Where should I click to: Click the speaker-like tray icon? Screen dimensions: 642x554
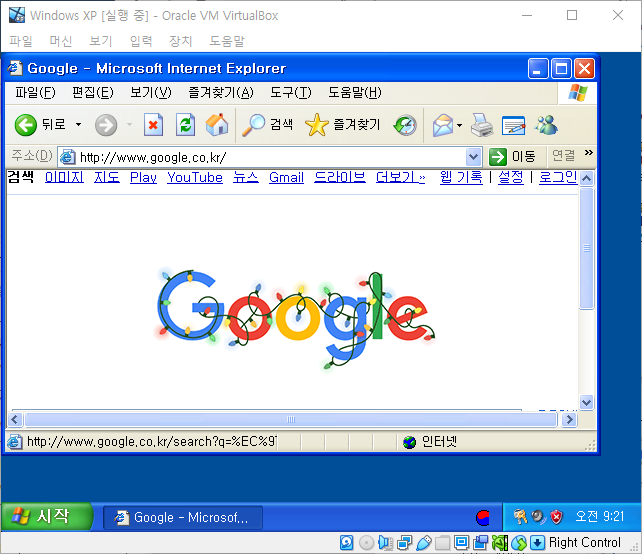click(538, 517)
